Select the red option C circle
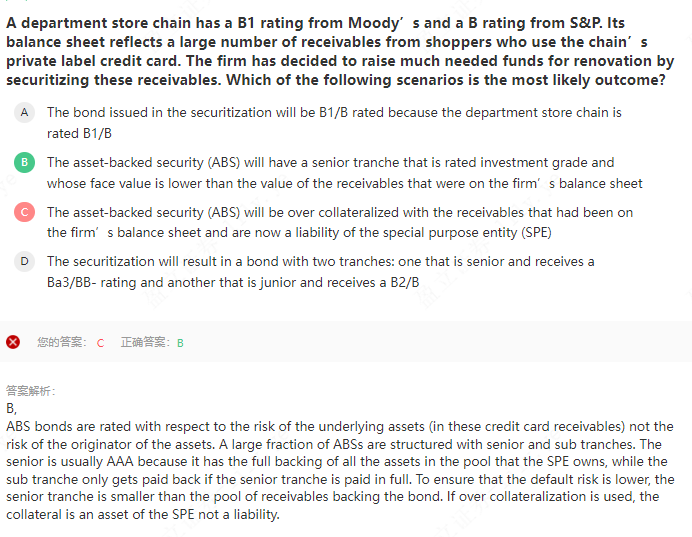This screenshot has width=692, height=537. click(x=24, y=212)
